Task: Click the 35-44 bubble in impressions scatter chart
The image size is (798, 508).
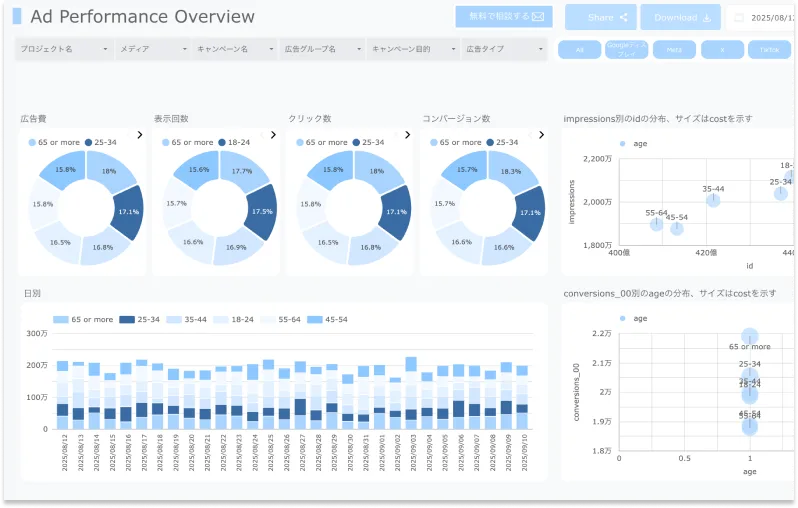Action: pos(713,200)
